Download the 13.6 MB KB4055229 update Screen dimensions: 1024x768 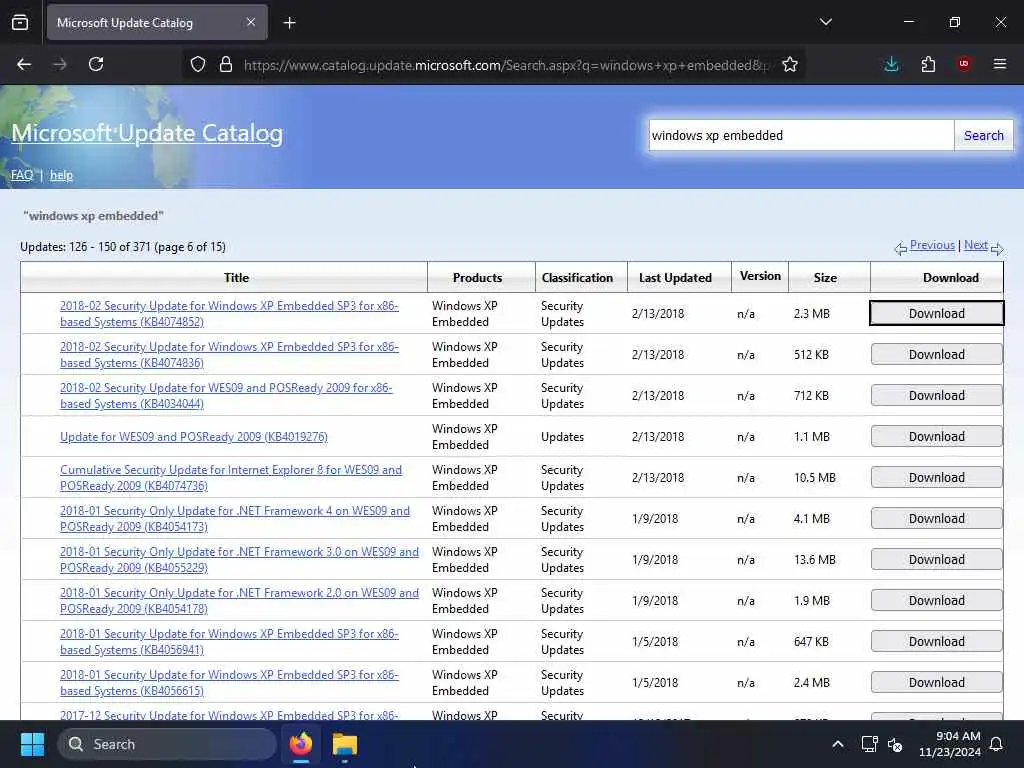click(x=936, y=560)
